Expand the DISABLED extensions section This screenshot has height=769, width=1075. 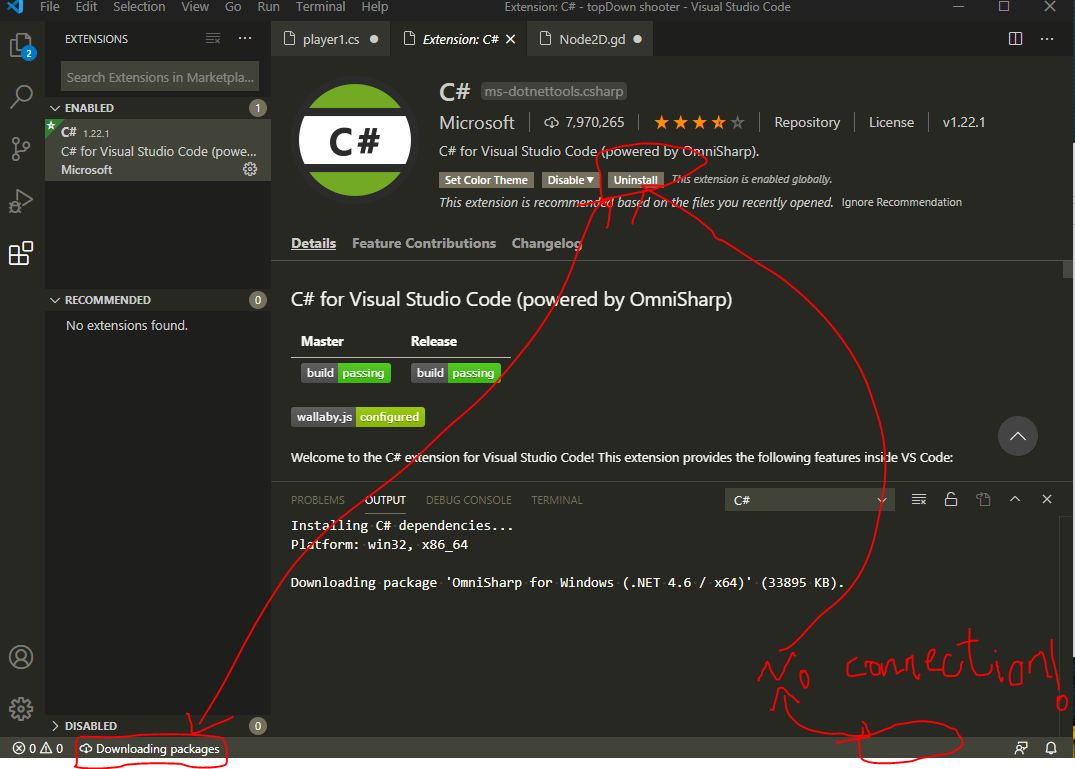[x=88, y=725]
